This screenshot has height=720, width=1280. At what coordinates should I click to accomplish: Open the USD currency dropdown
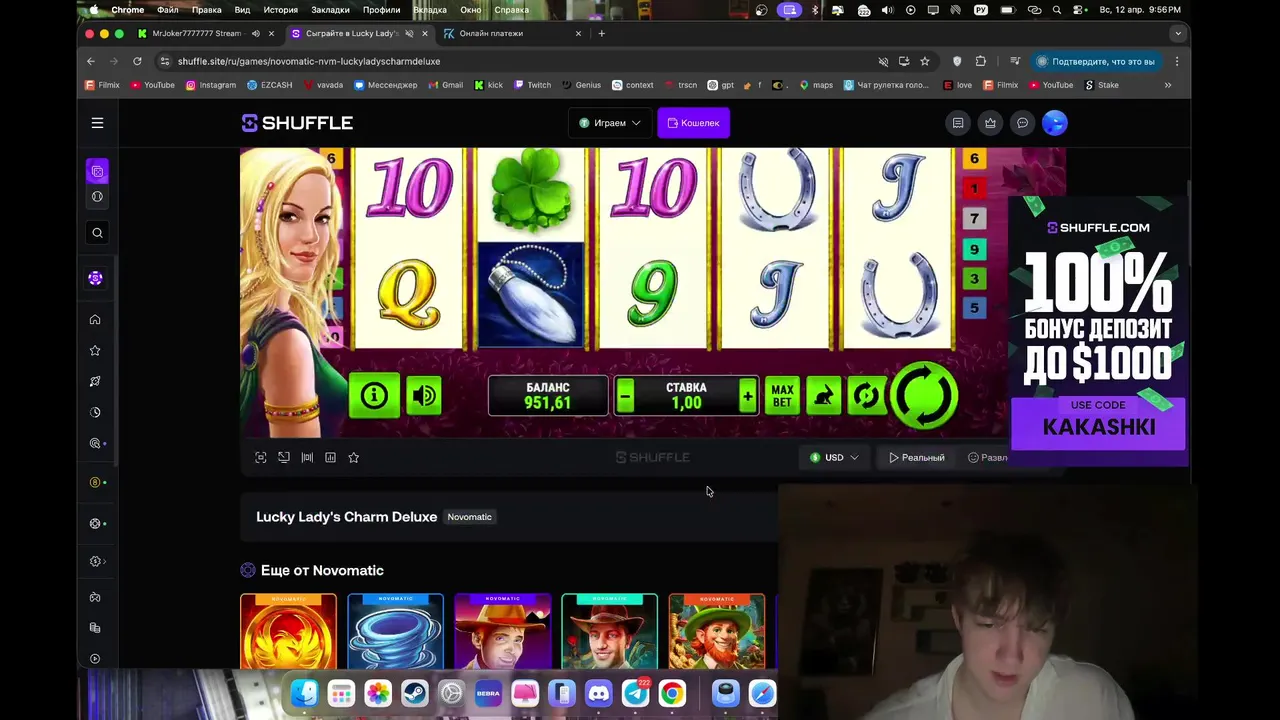tap(834, 457)
